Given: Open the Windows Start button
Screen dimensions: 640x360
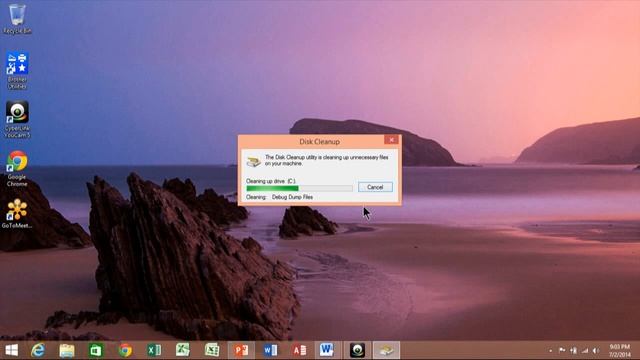Looking at the screenshot, I should pos(11,350).
